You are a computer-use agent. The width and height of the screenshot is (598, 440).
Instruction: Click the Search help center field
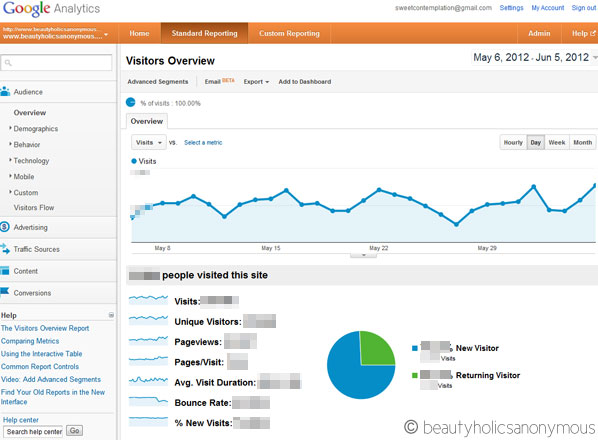pos(34,432)
